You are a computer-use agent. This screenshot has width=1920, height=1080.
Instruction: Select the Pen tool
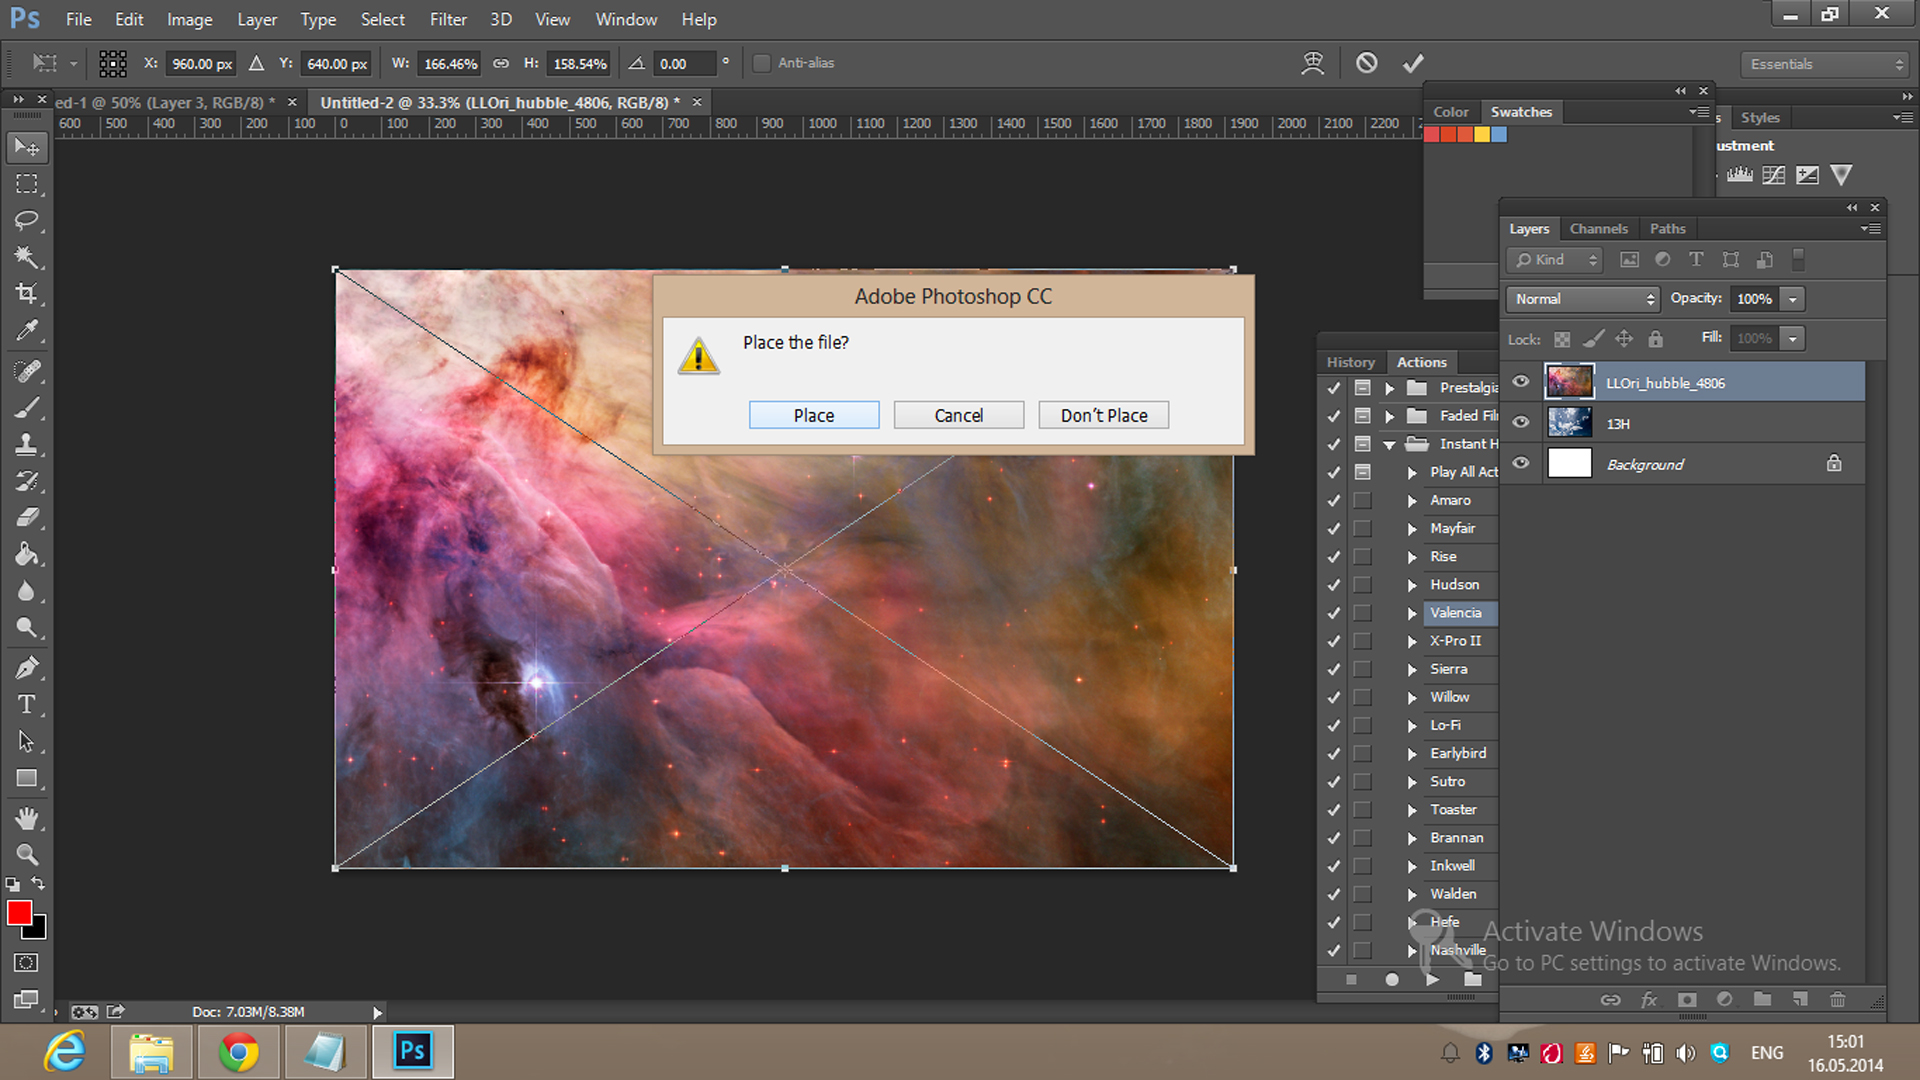pyautogui.click(x=27, y=667)
